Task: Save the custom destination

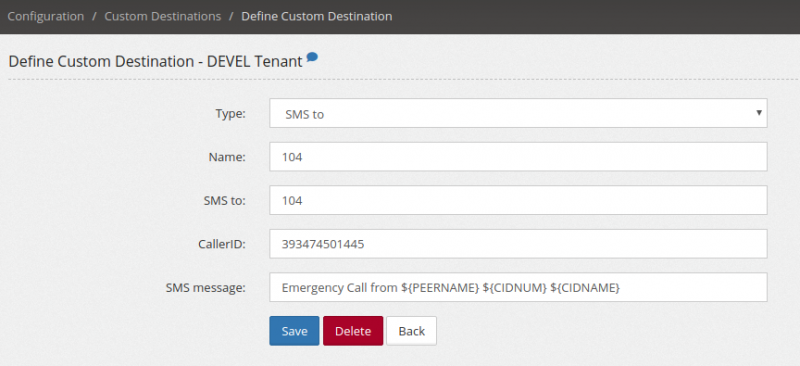Action: click(294, 331)
